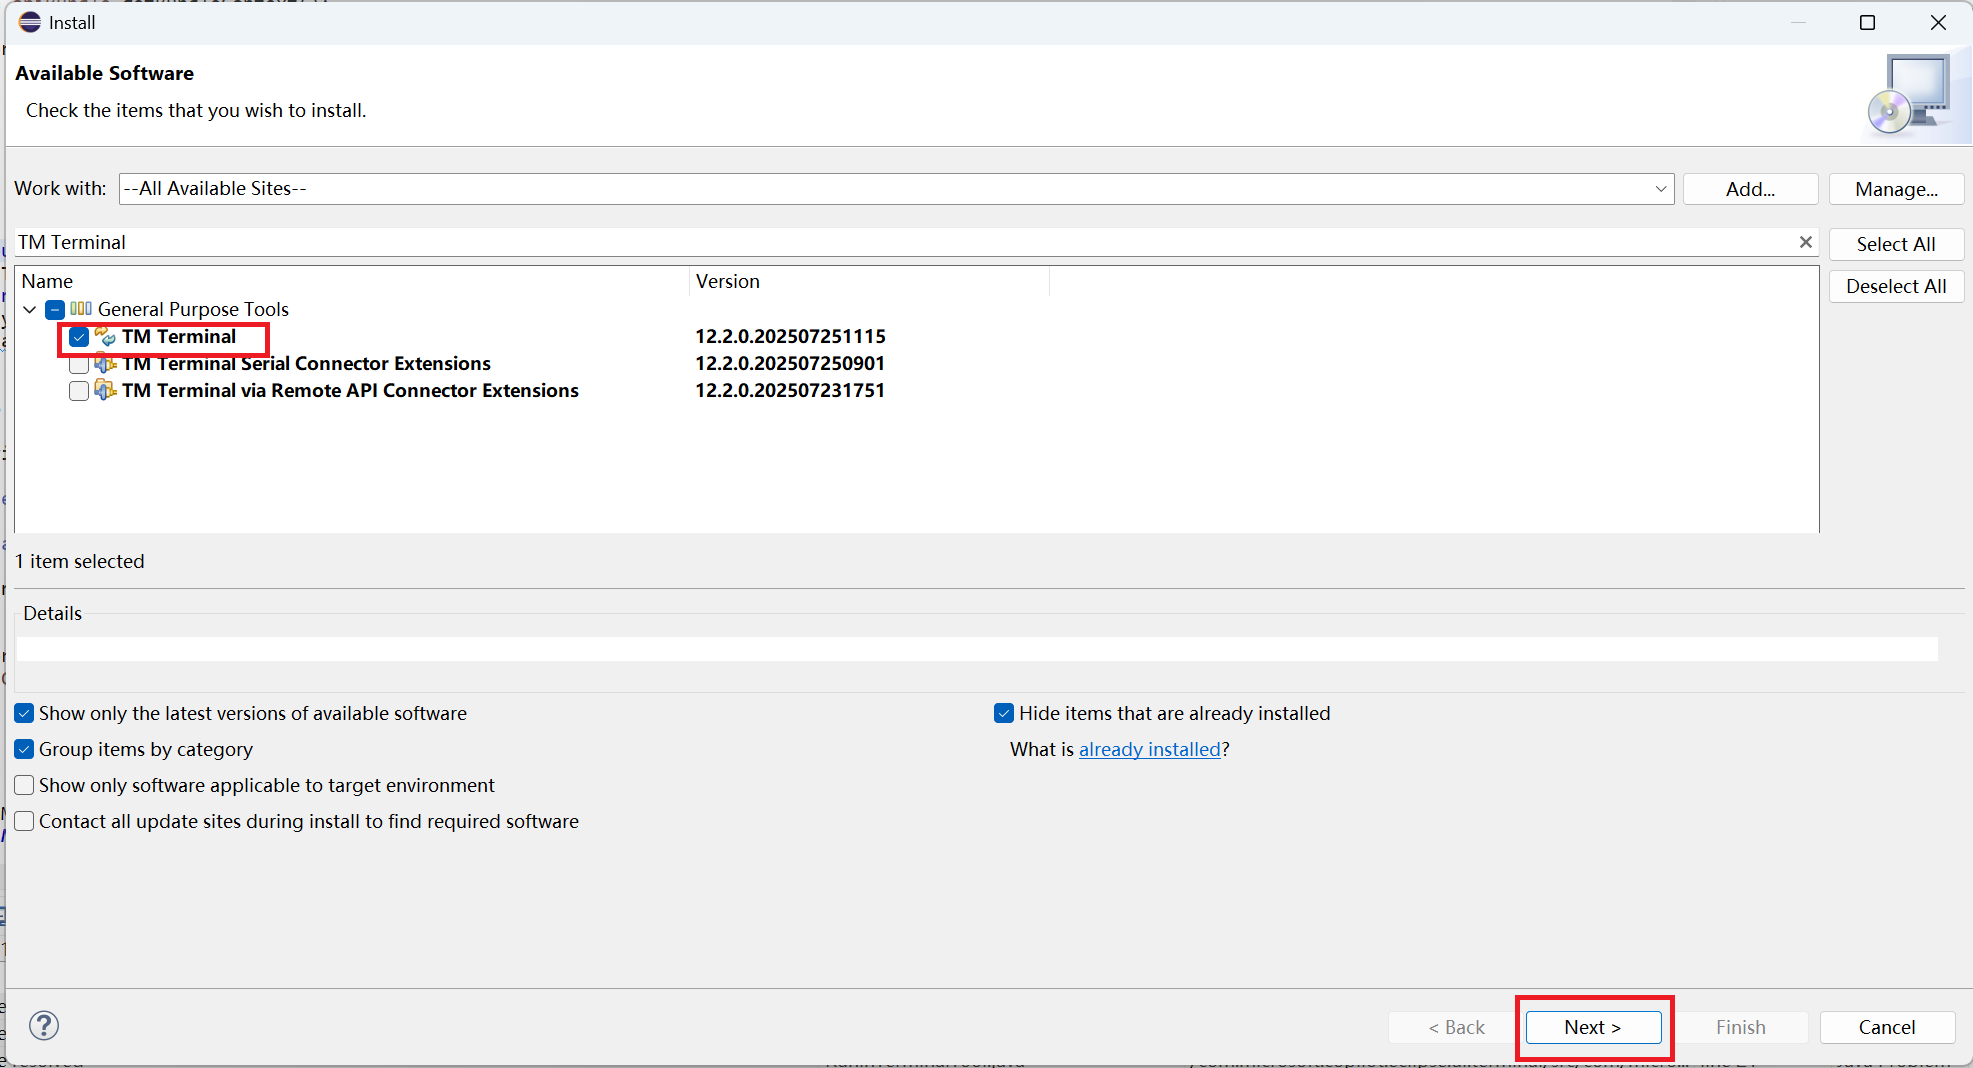Image resolution: width=1973 pixels, height=1068 pixels.
Task: Toggle Hide items that are already installed
Action: coord(1004,713)
